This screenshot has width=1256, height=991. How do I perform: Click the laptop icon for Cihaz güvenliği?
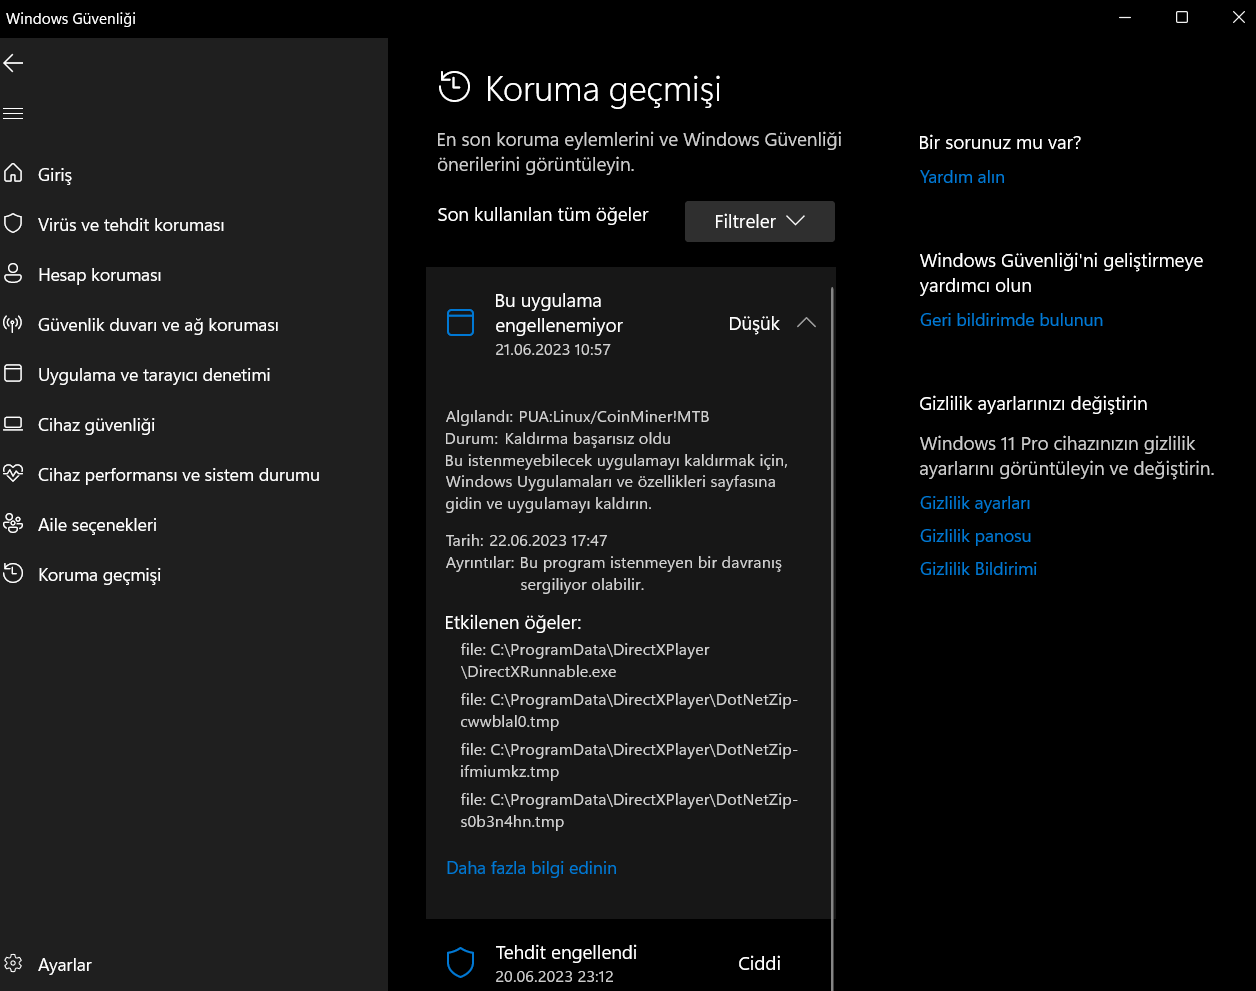pos(13,424)
